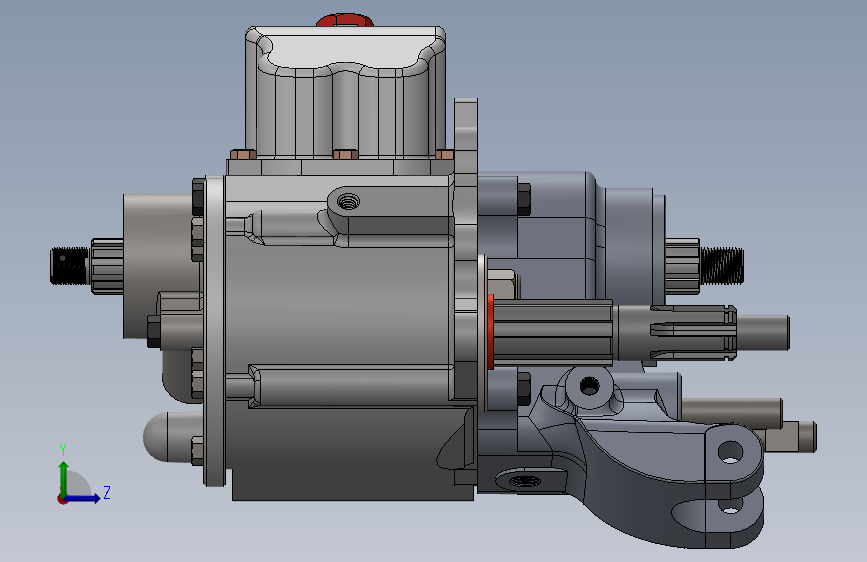Select the dark lower sump block of the main housing

click(x=352, y=454)
